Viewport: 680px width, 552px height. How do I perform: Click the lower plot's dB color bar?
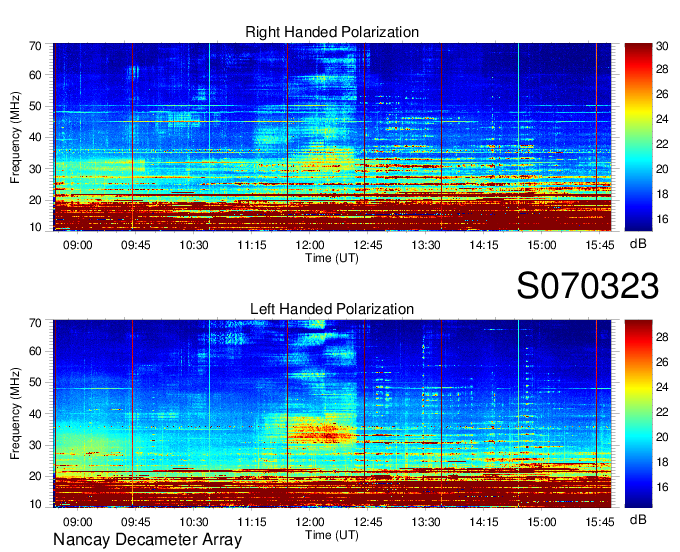638,414
